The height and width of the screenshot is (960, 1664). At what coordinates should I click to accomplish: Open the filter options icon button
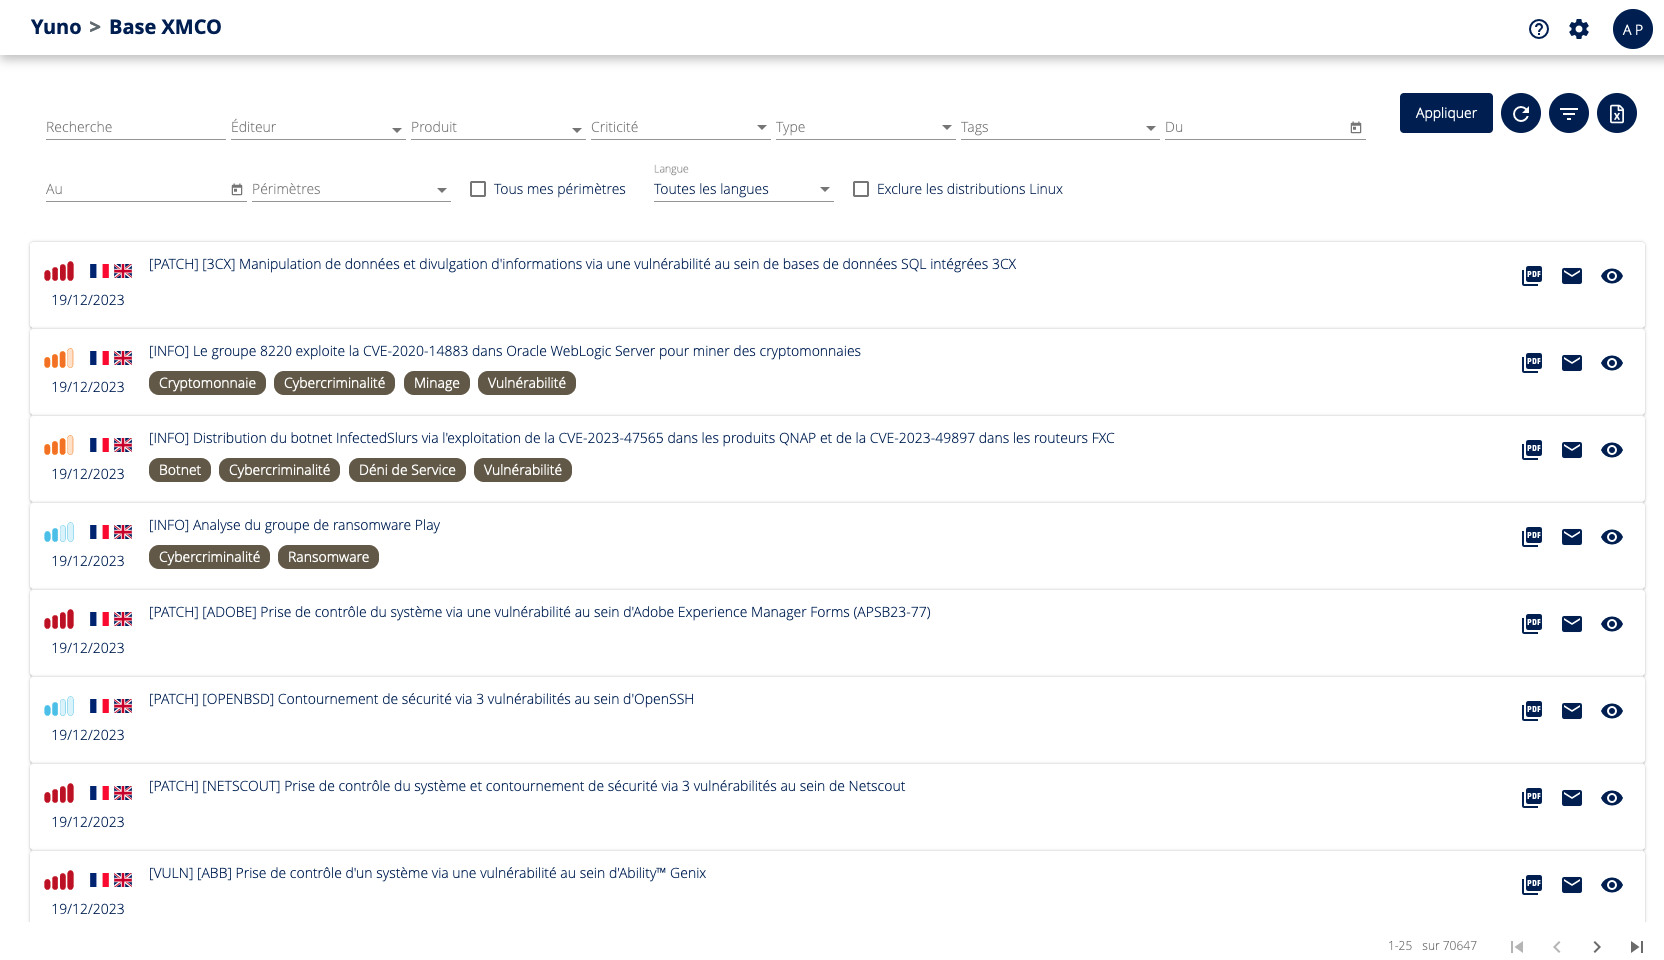(1568, 113)
